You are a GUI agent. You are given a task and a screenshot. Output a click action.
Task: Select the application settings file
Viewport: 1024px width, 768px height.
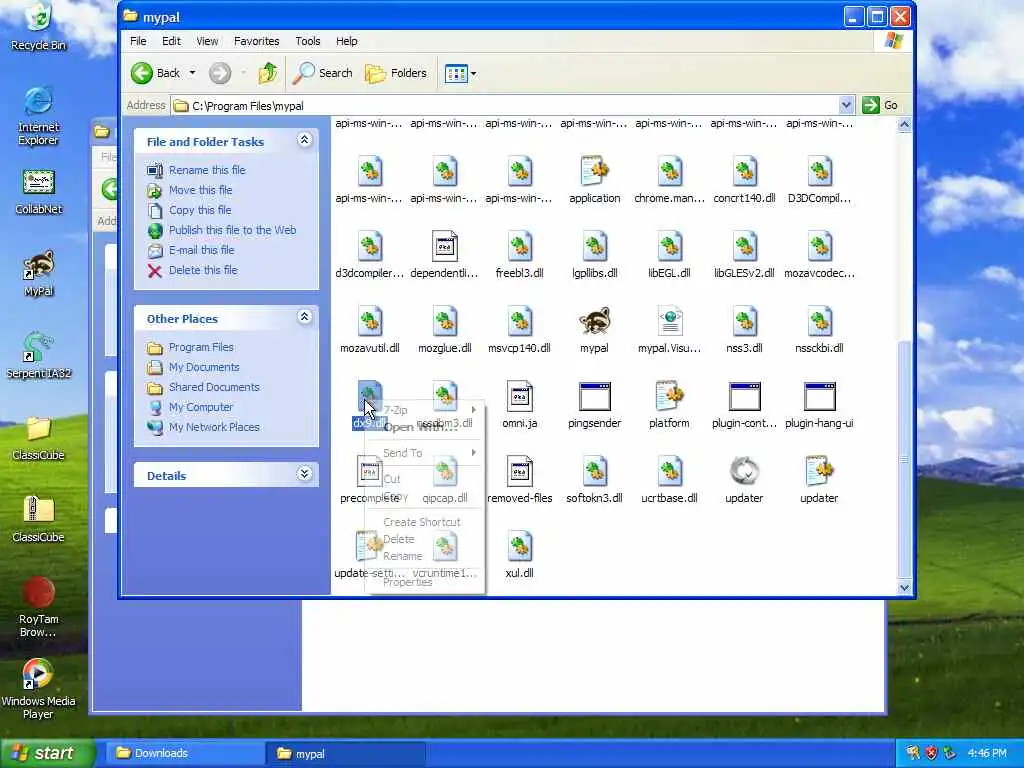tap(594, 180)
